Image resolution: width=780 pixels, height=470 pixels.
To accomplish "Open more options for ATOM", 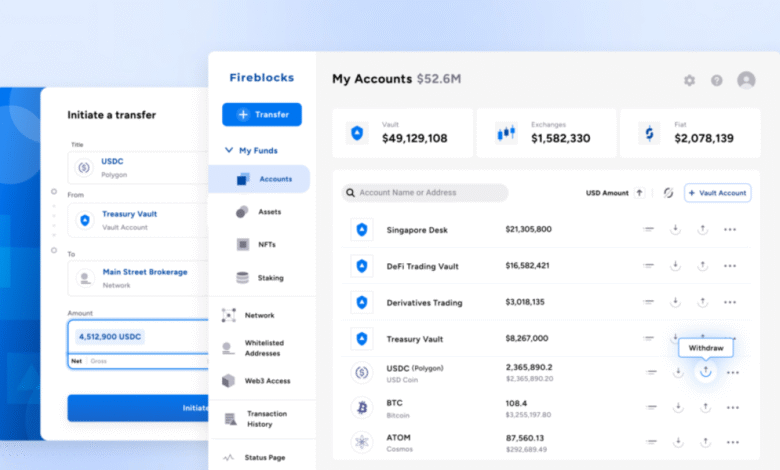I will (x=733, y=442).
